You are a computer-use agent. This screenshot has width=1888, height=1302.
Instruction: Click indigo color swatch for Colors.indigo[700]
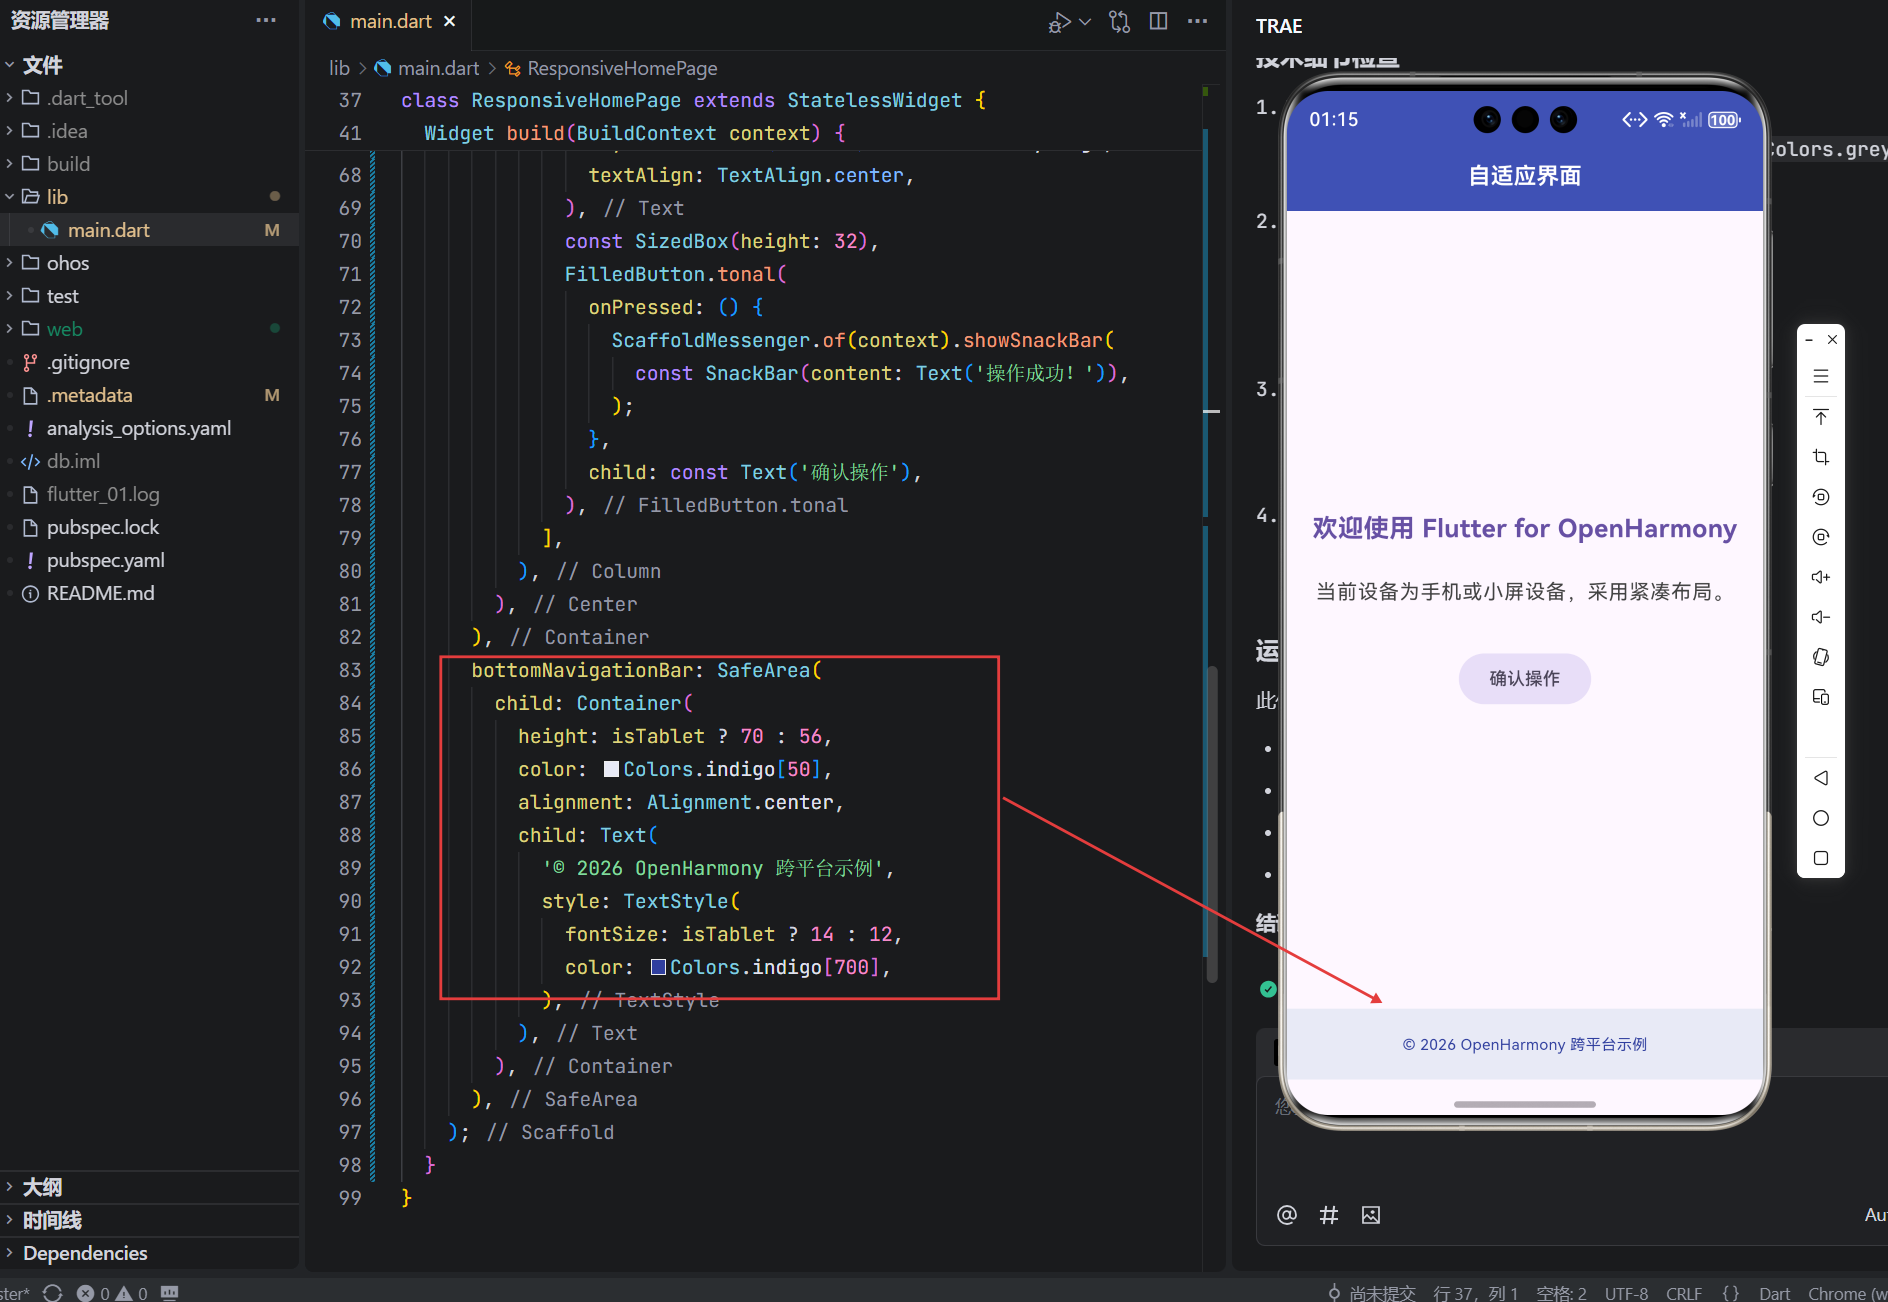point(658,967)
